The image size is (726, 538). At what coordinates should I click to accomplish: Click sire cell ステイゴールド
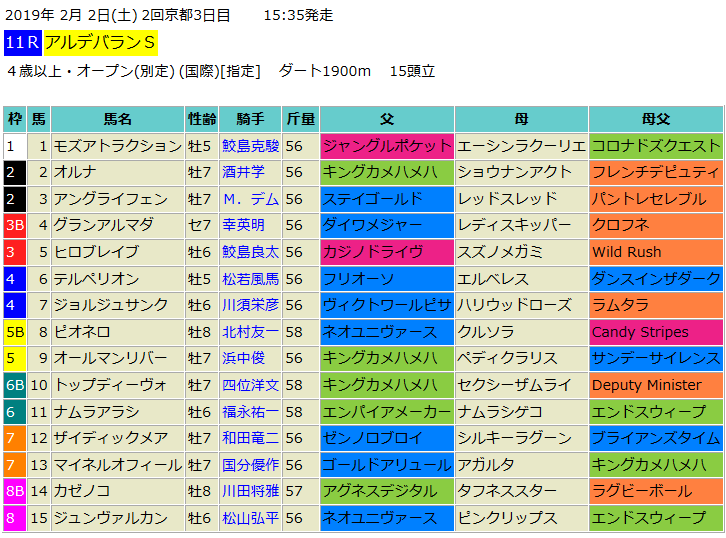pyautogui.click(x=387, y=199)
